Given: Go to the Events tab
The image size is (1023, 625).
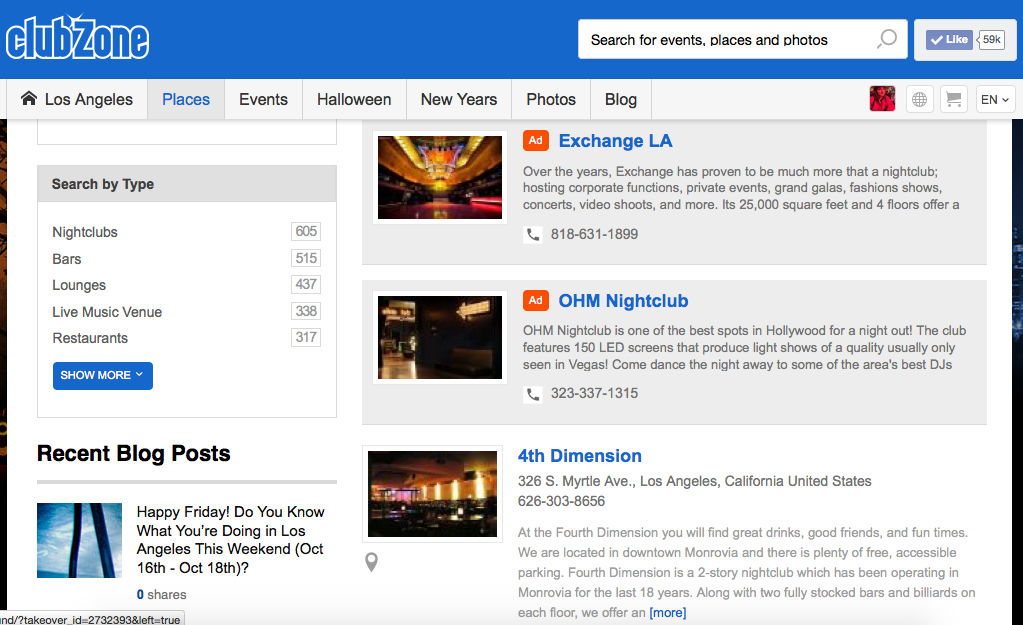Looking at the screenshot, I should (x=263, y=99).
